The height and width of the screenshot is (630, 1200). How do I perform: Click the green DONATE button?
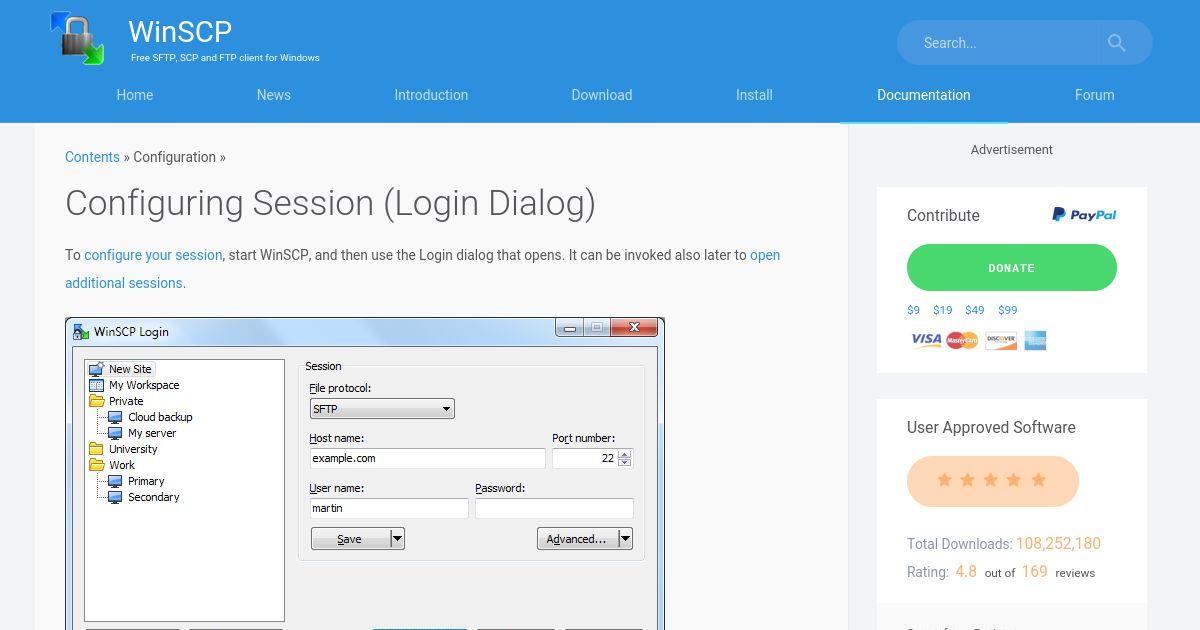click(1012, 268)
